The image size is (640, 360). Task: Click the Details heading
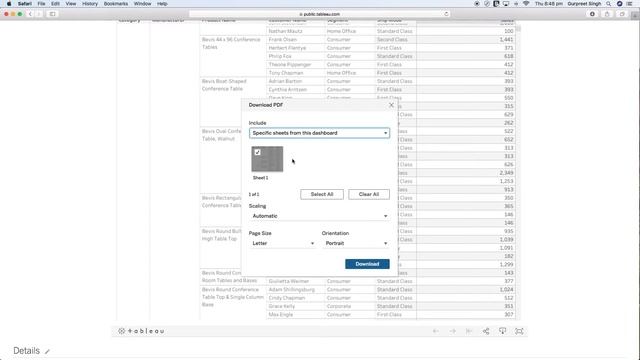click(27, 351)
